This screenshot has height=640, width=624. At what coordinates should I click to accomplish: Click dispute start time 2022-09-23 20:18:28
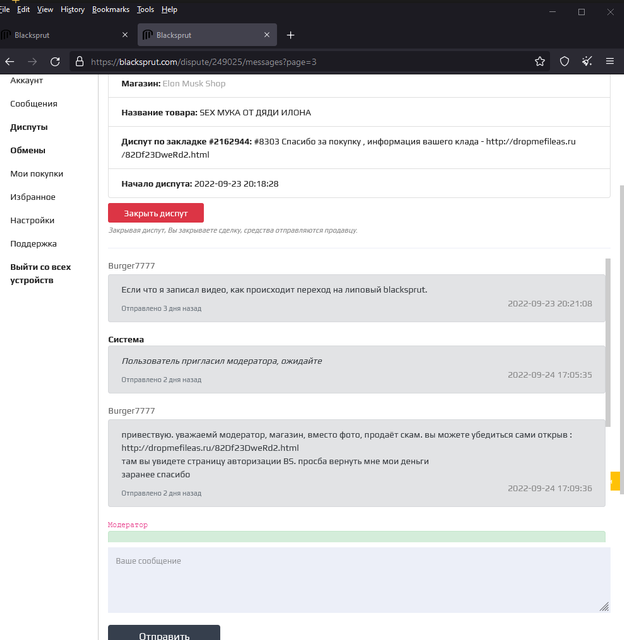tap(236, 184)
